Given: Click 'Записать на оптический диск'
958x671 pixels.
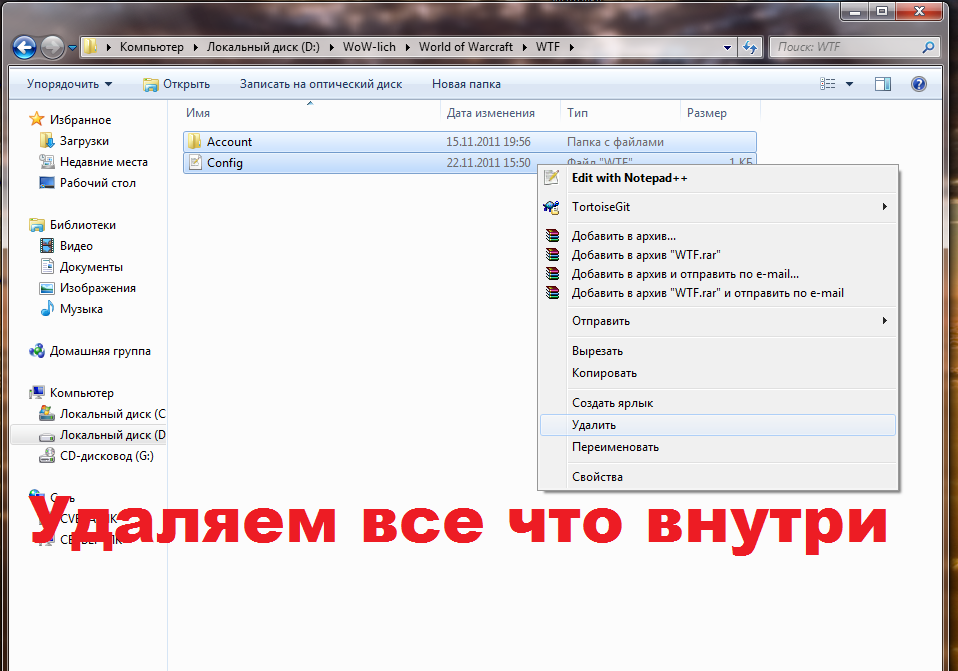Looking at the screenshot, I should pyautogui.click(x=321, y=84).
